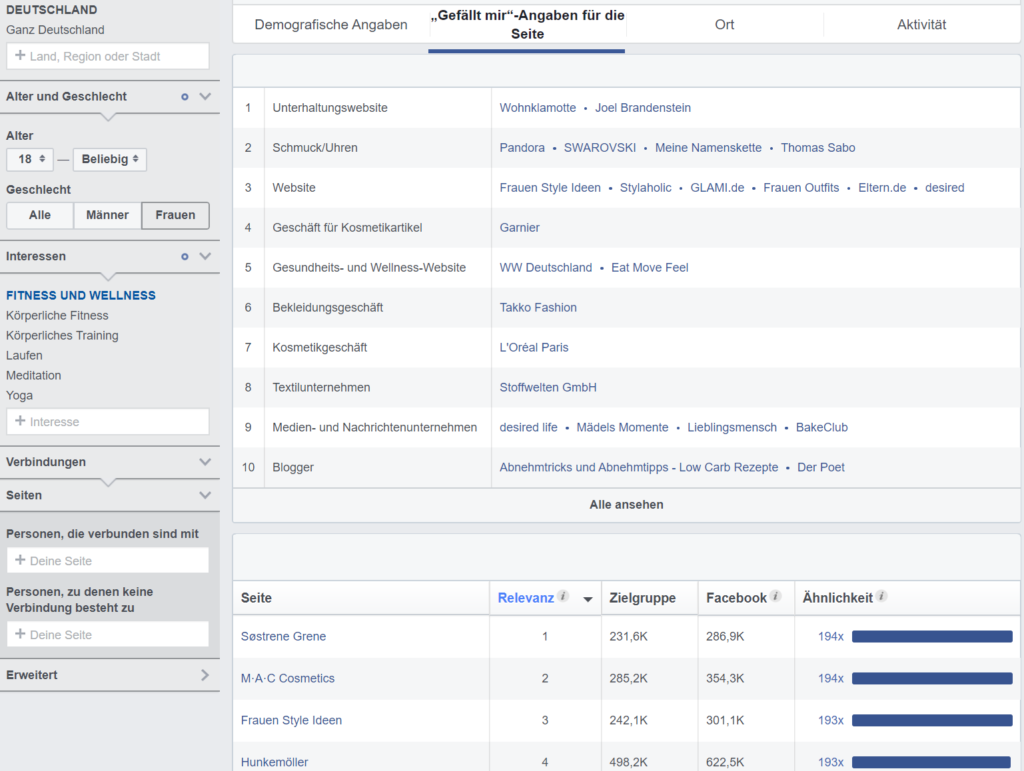Image resolution: width=1024 pixels, height=771 pixels.
Task: Open Søstrene Grene in the table
Action: (283, 637)
